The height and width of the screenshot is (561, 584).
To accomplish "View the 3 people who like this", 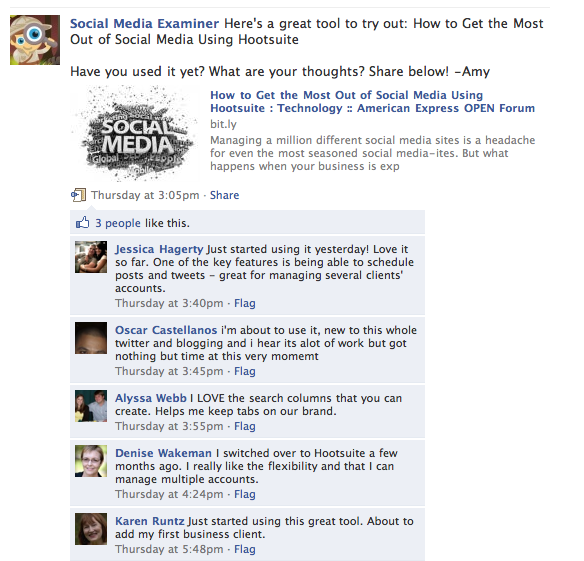I will [x=118, y=223].
